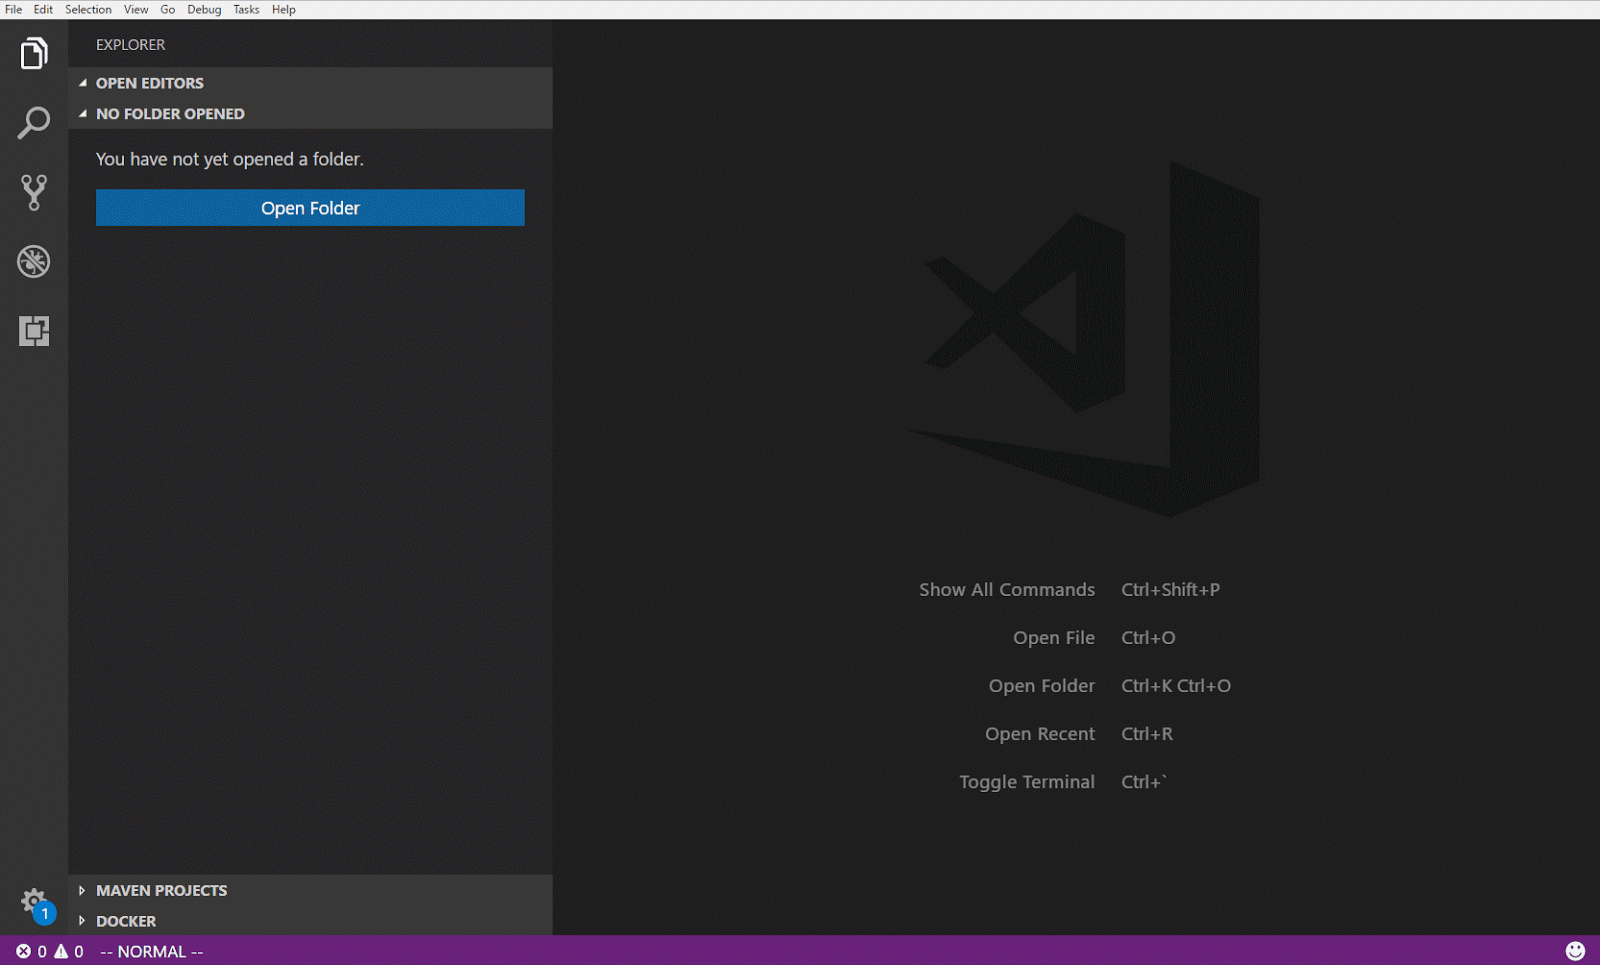
Task: Open the Search view icon
Action: click(x=34, y=123)
